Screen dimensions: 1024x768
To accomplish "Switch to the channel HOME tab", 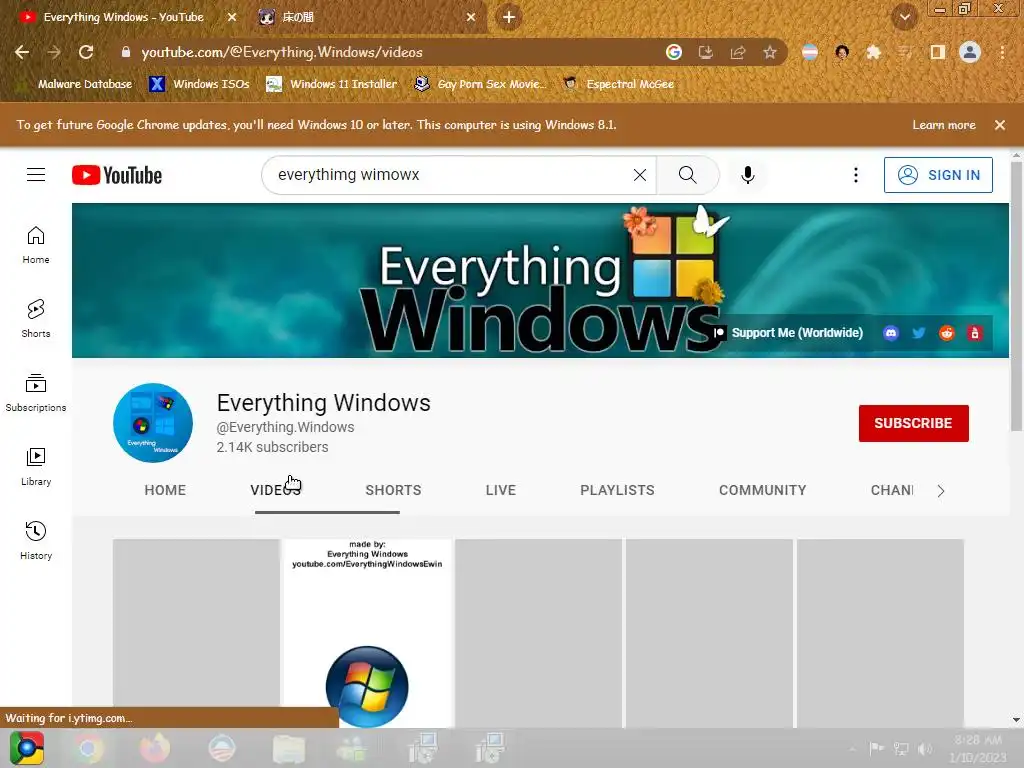I will (x=165, y=490).
